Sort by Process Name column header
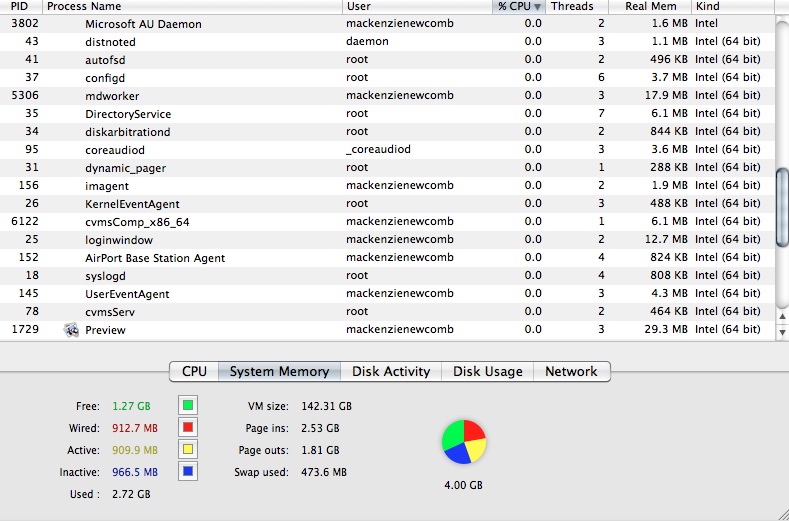Viewport: 789px width, 521px height. coord(192,7)
